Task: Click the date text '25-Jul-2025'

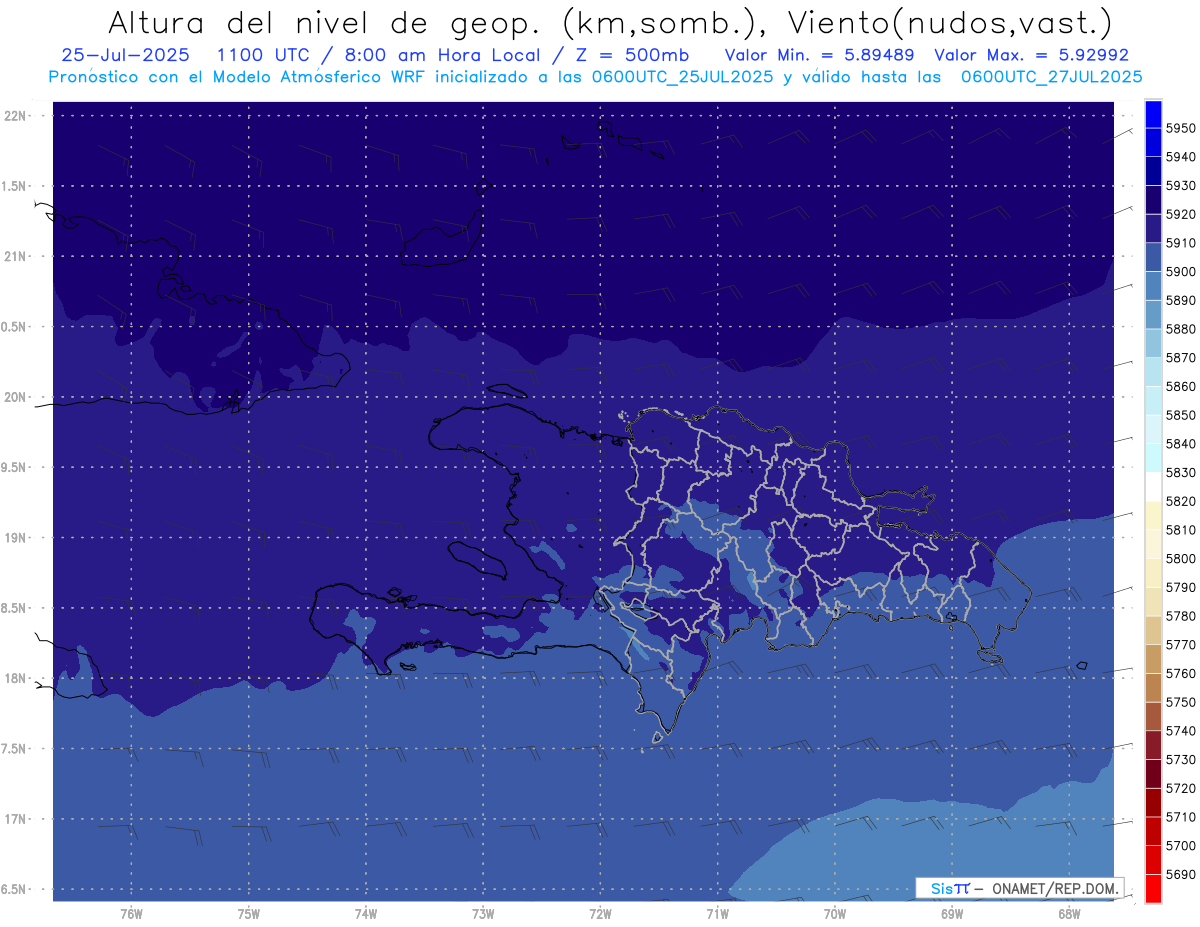Action: [125, 55]
